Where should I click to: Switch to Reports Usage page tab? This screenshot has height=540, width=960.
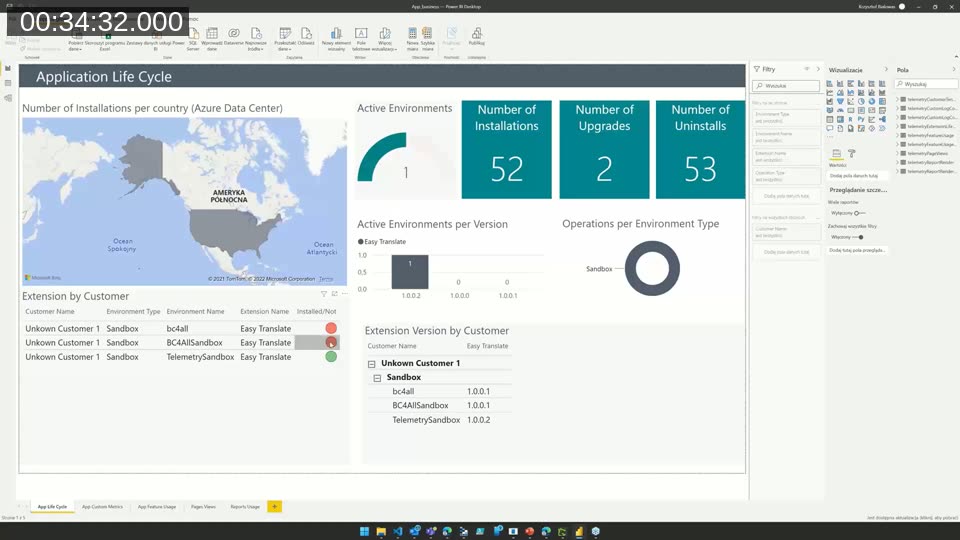(245, 507)
